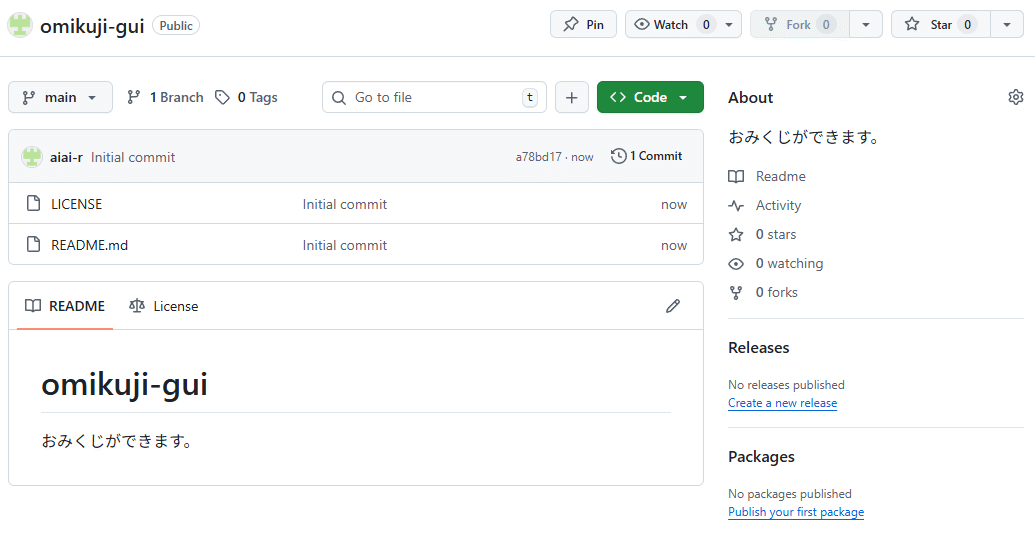1035x538 pixels.
Task: Click the Releases heading
Action: [758, 347]
